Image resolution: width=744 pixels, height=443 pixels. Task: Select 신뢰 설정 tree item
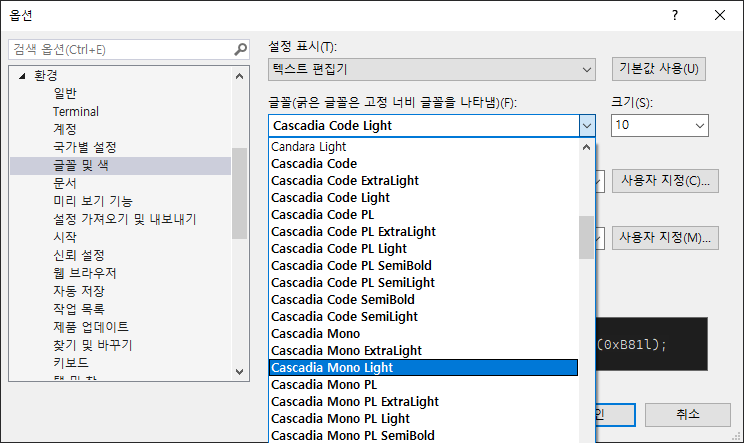(79, 255)
